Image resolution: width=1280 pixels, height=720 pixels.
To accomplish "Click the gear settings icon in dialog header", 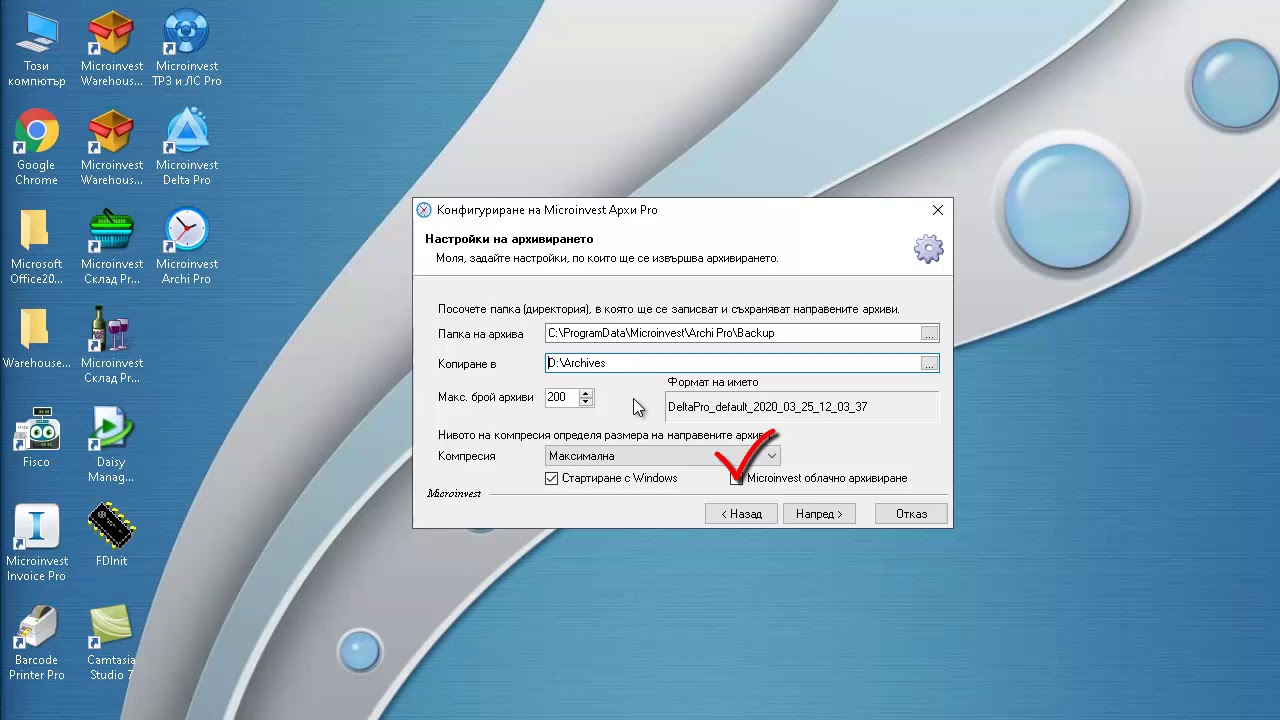I will click(929, 249).
